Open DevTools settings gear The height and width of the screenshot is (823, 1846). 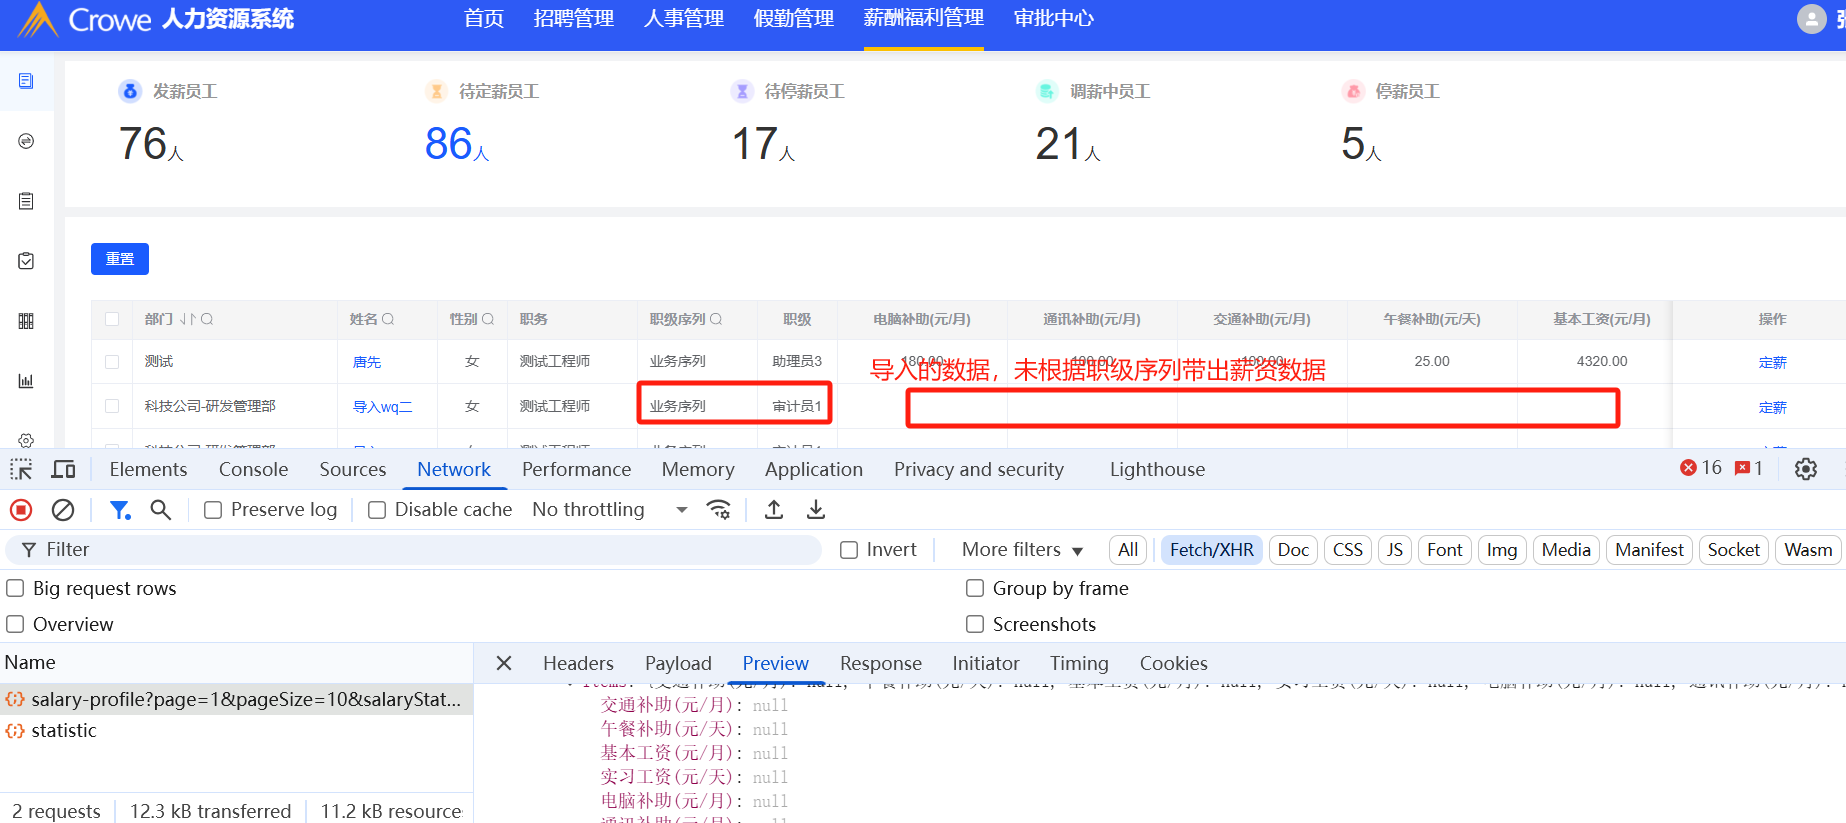tap(1805, 469)
